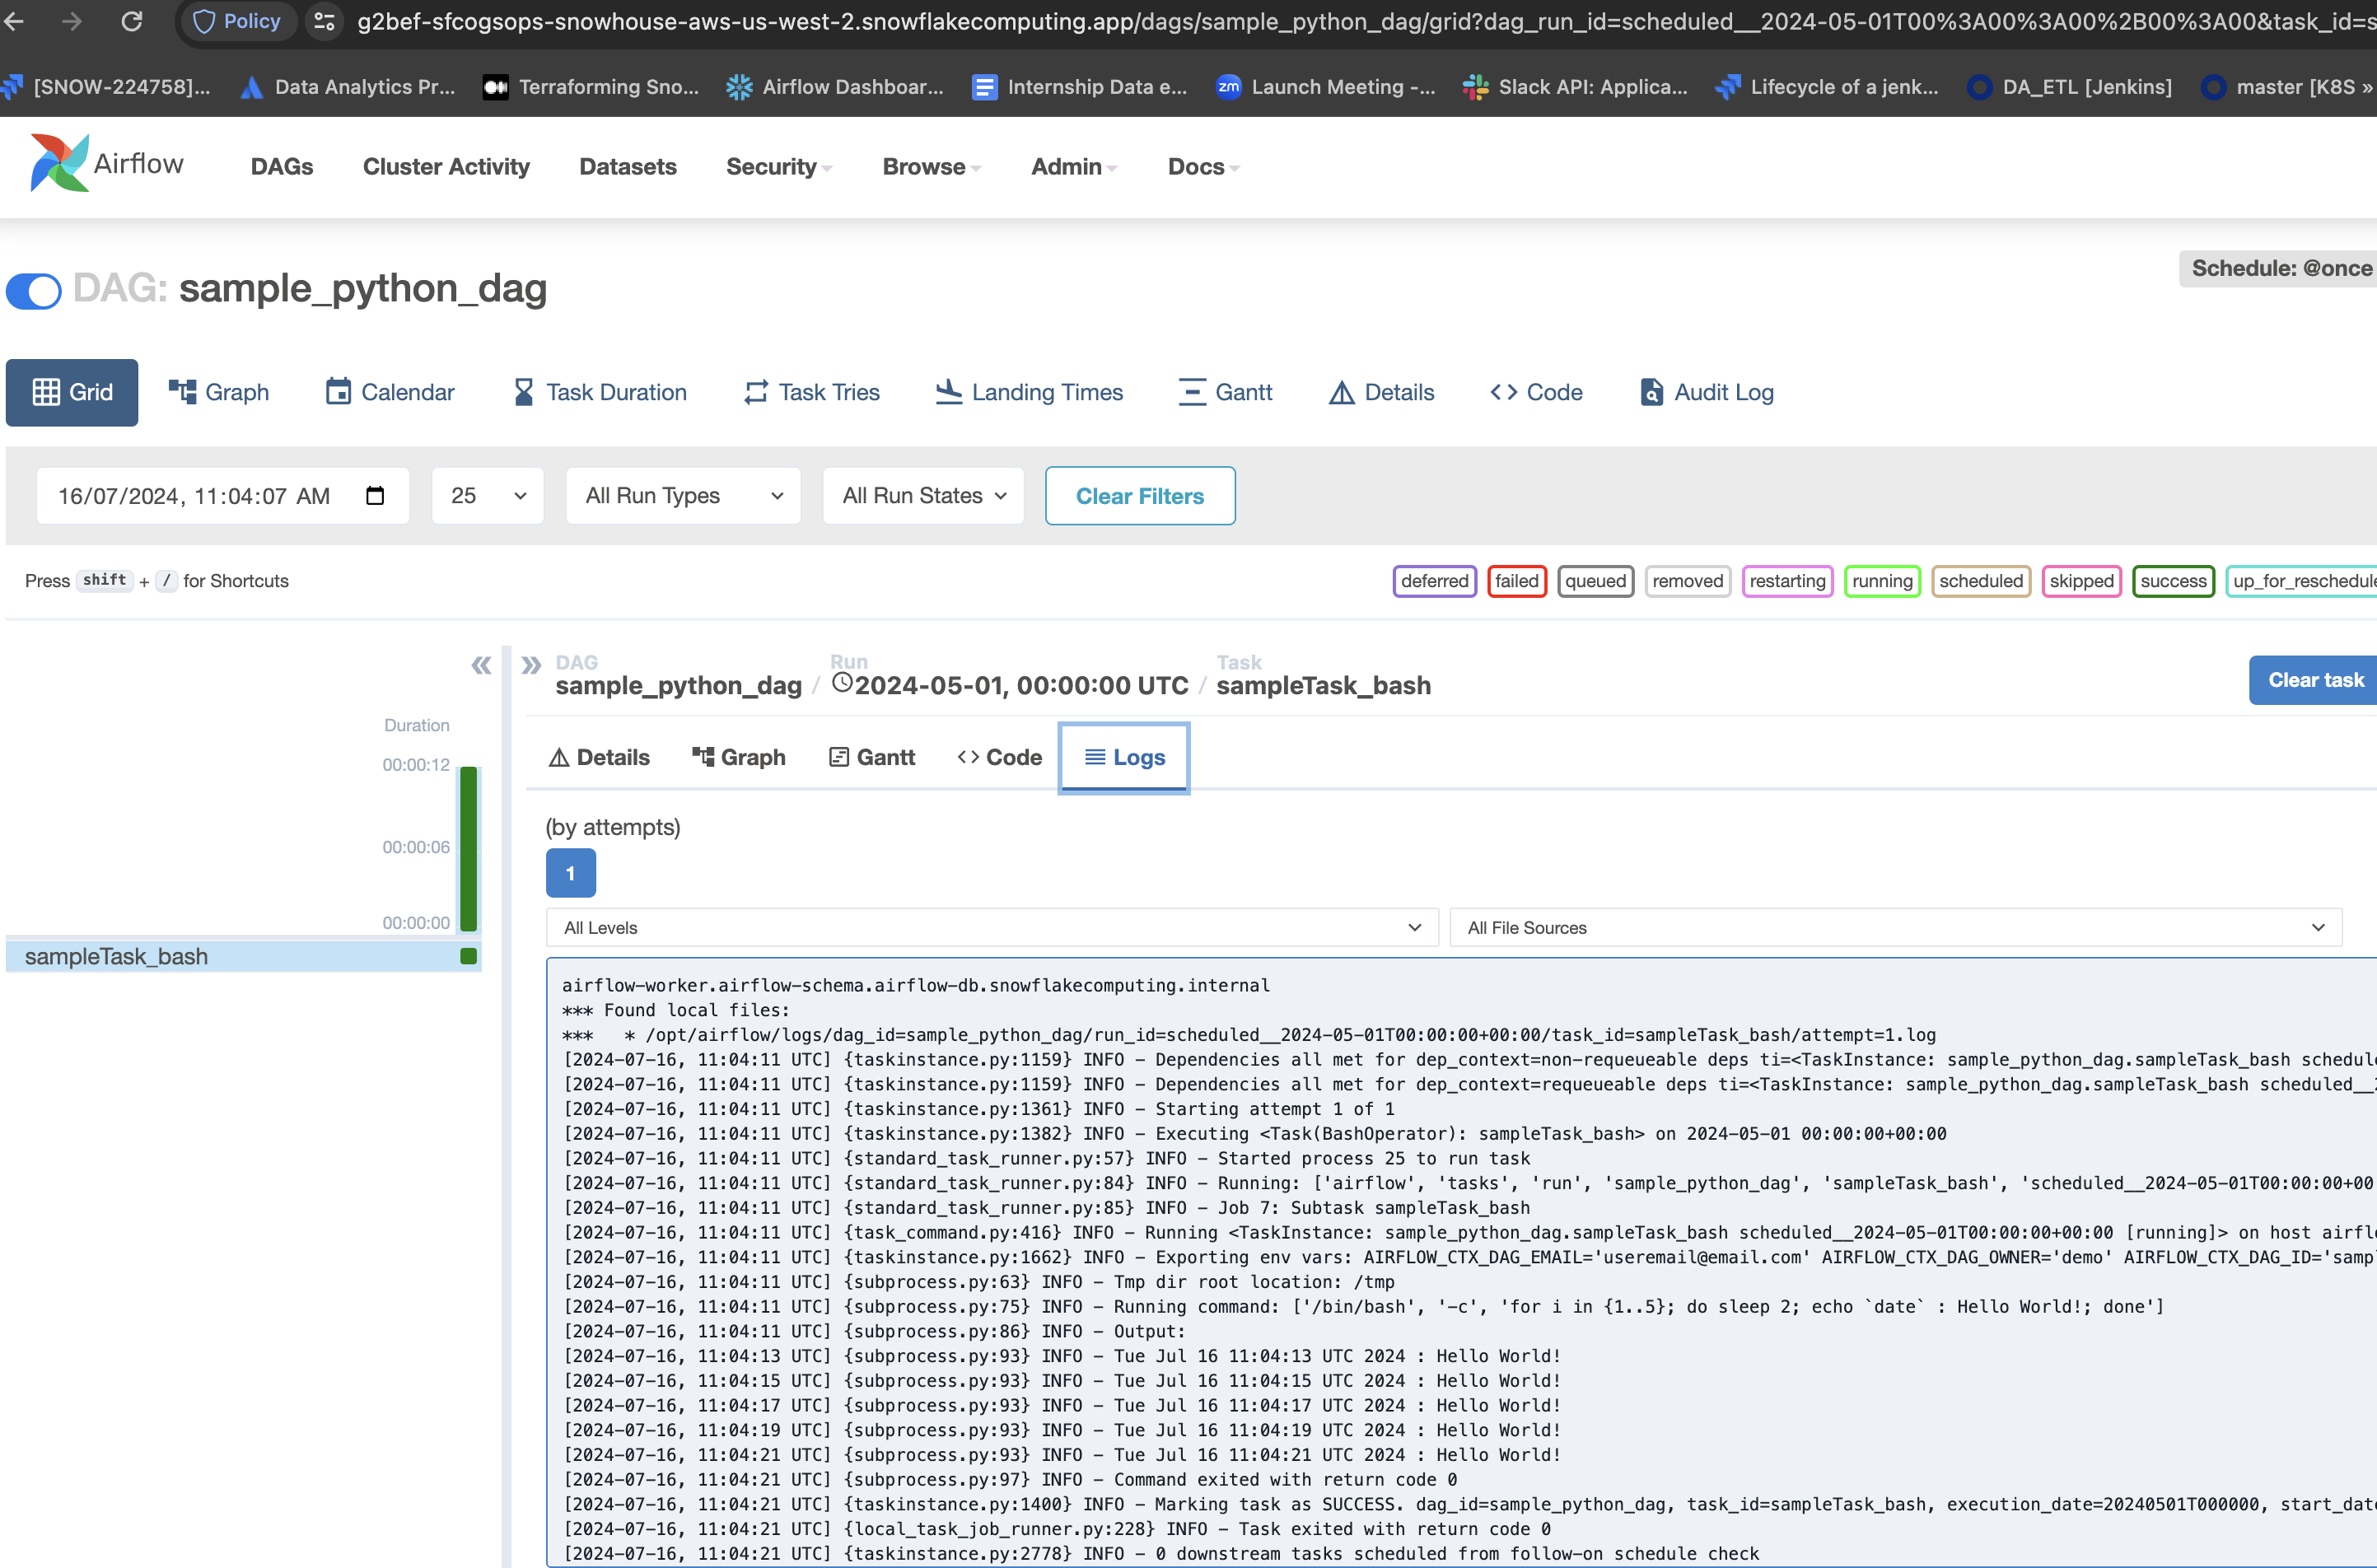Toggle the success state legend filter
Viewport: 2377px width, 1568px height.
coord(2172,581)
